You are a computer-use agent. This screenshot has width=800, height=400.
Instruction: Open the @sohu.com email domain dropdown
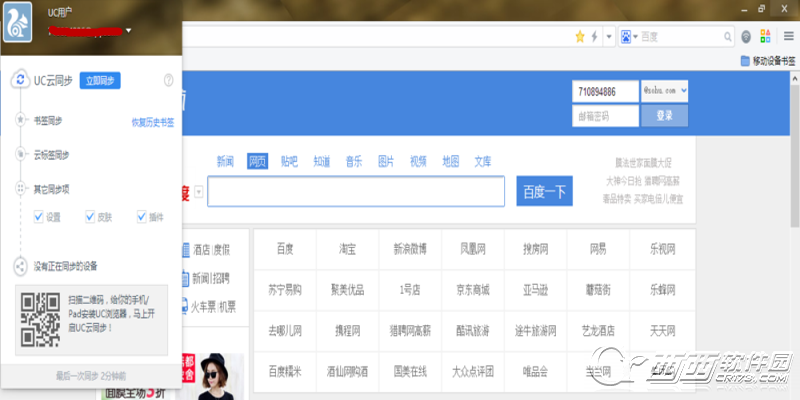click(x=665, y=91)
